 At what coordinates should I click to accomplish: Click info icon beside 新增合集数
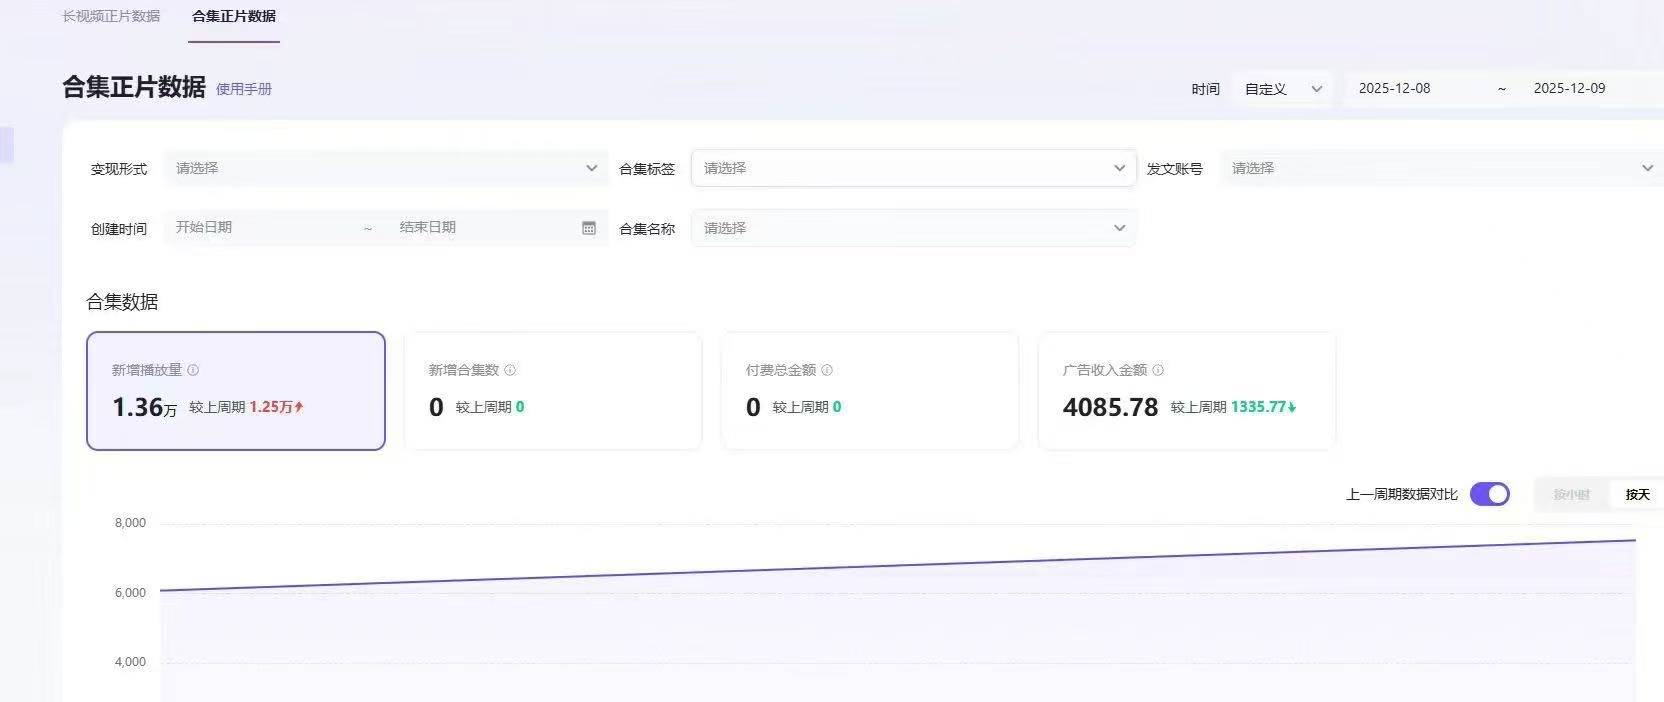(x=510, y=370)
